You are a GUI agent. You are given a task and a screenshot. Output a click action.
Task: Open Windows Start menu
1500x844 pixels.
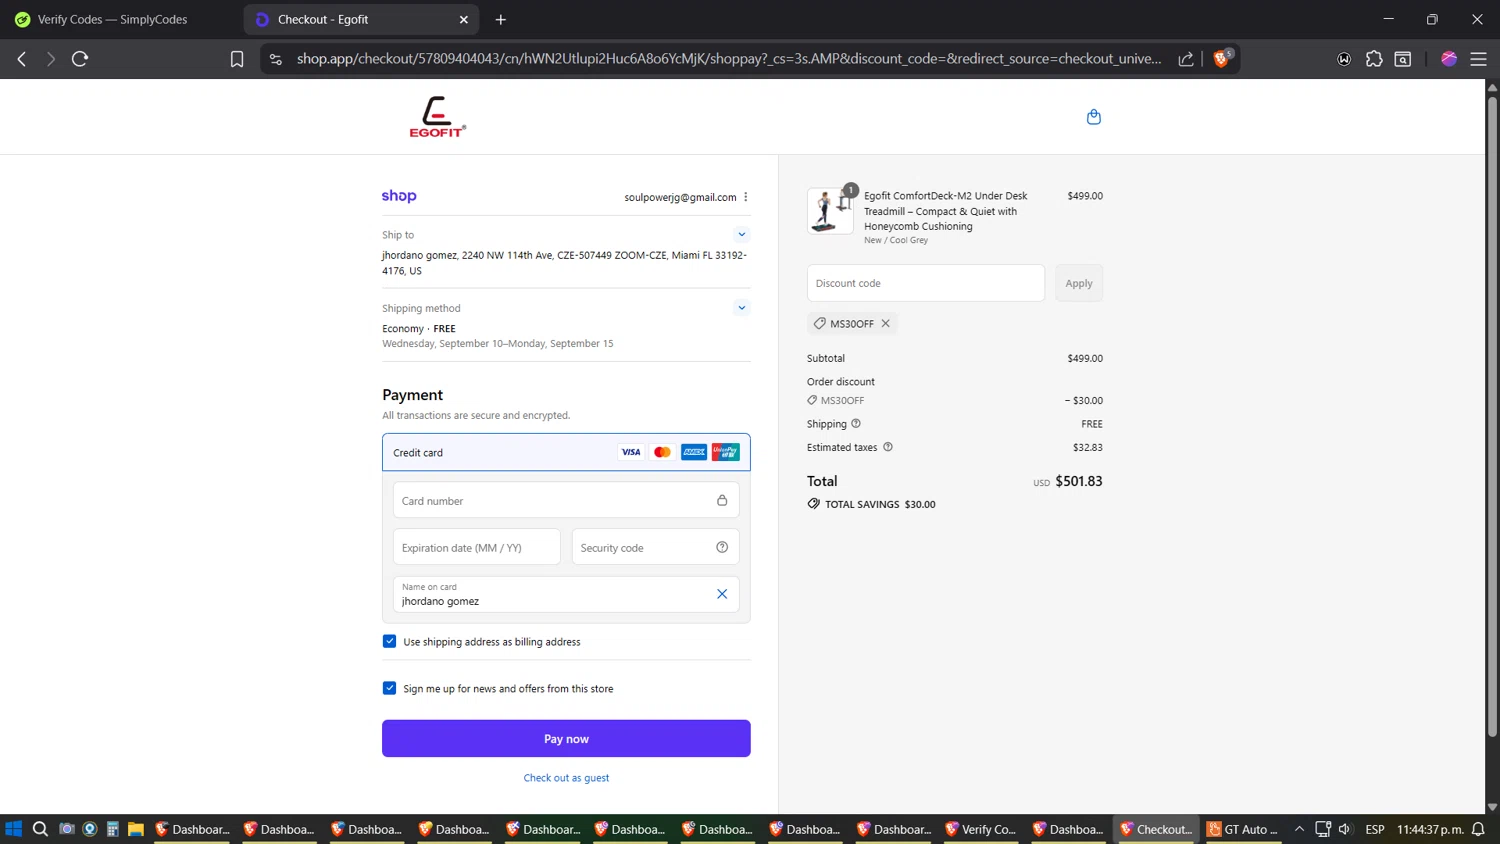pyautogui.click(x=13, y=829)
